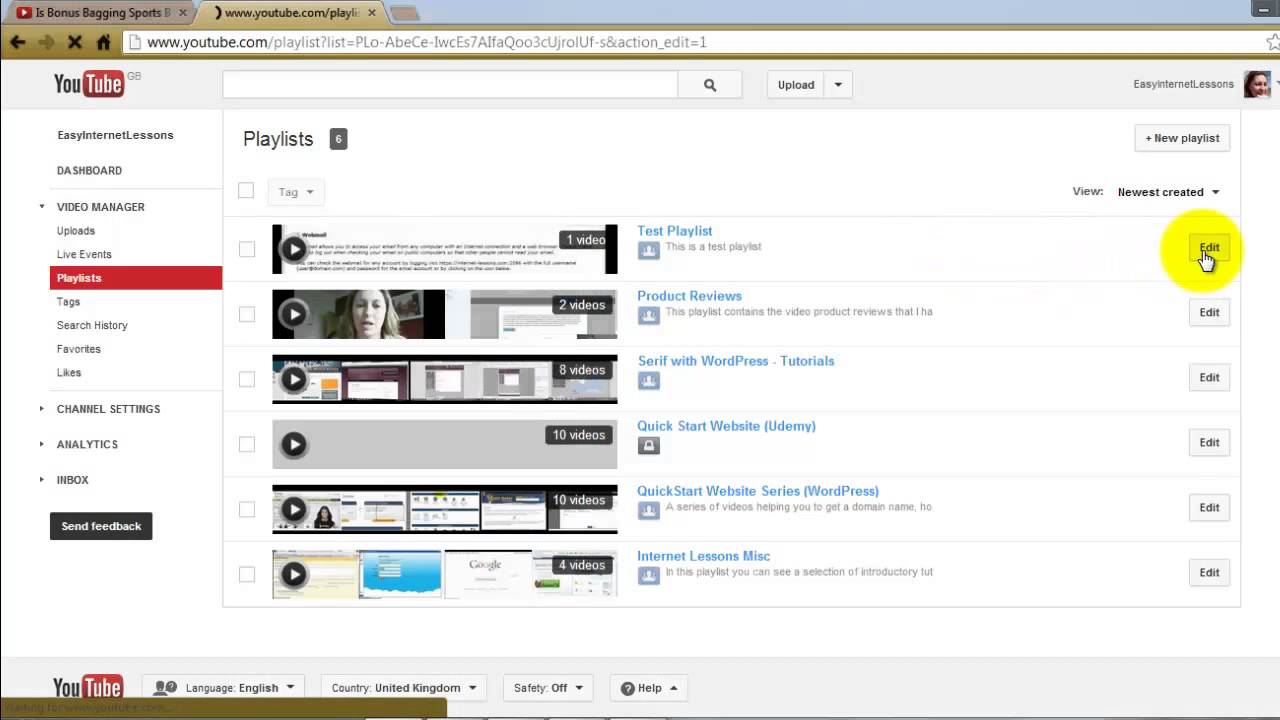This screenshot has width=1280, height=720.
Task: Open the Newest created view dropdown
Action: (1168, 192)
